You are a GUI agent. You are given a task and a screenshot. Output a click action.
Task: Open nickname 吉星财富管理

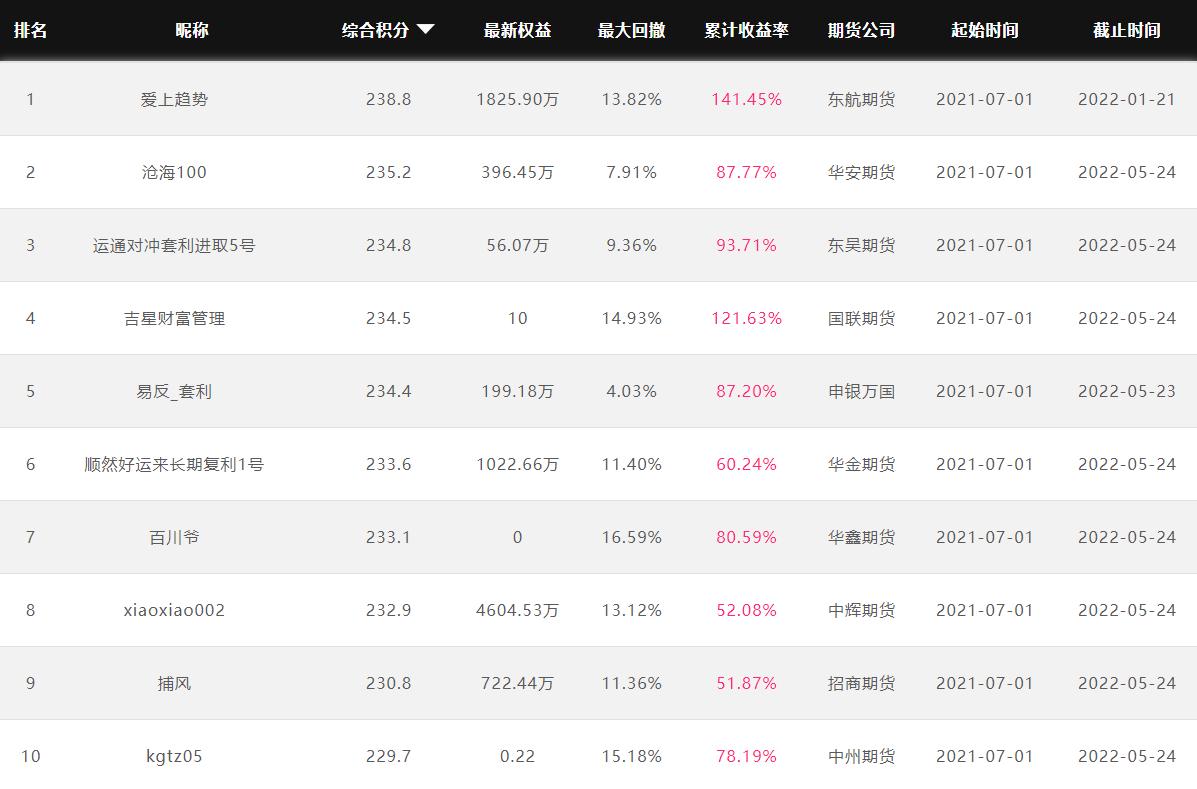click(174, 318)
